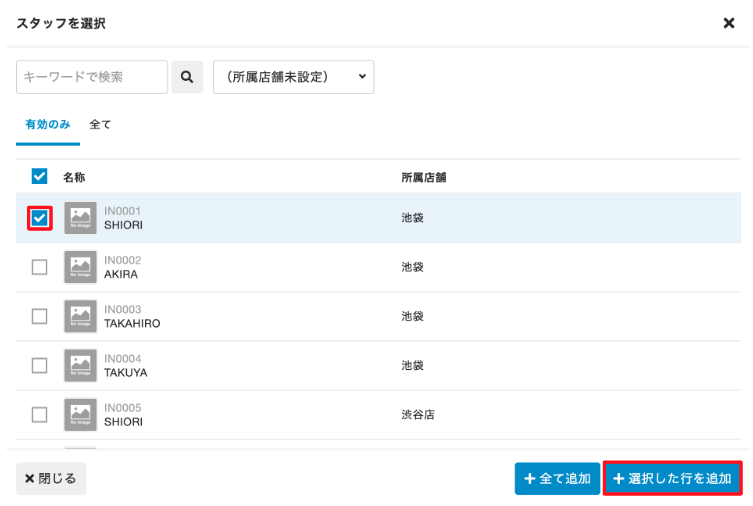Uncheck the checkbox for IN0001 SHIORI
Screen dimensions: 753x506
[x=40, y=218]
